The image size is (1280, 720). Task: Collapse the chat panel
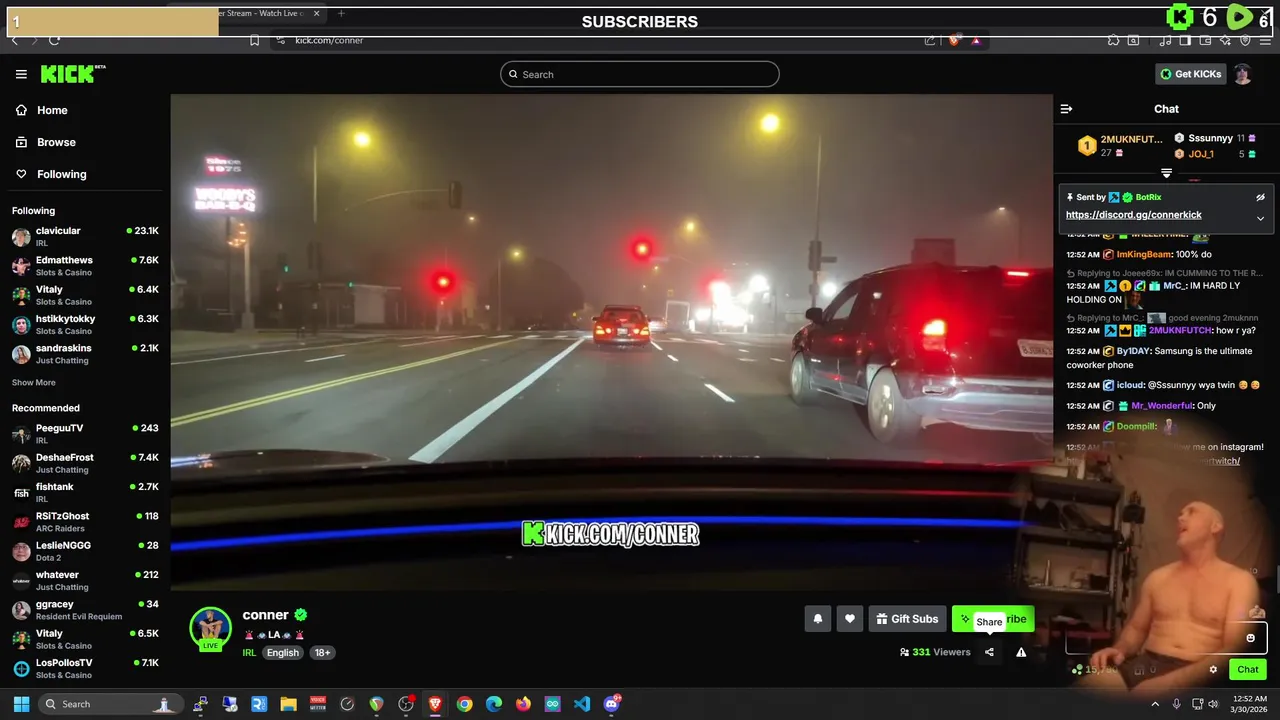[x=1066, y=109]
